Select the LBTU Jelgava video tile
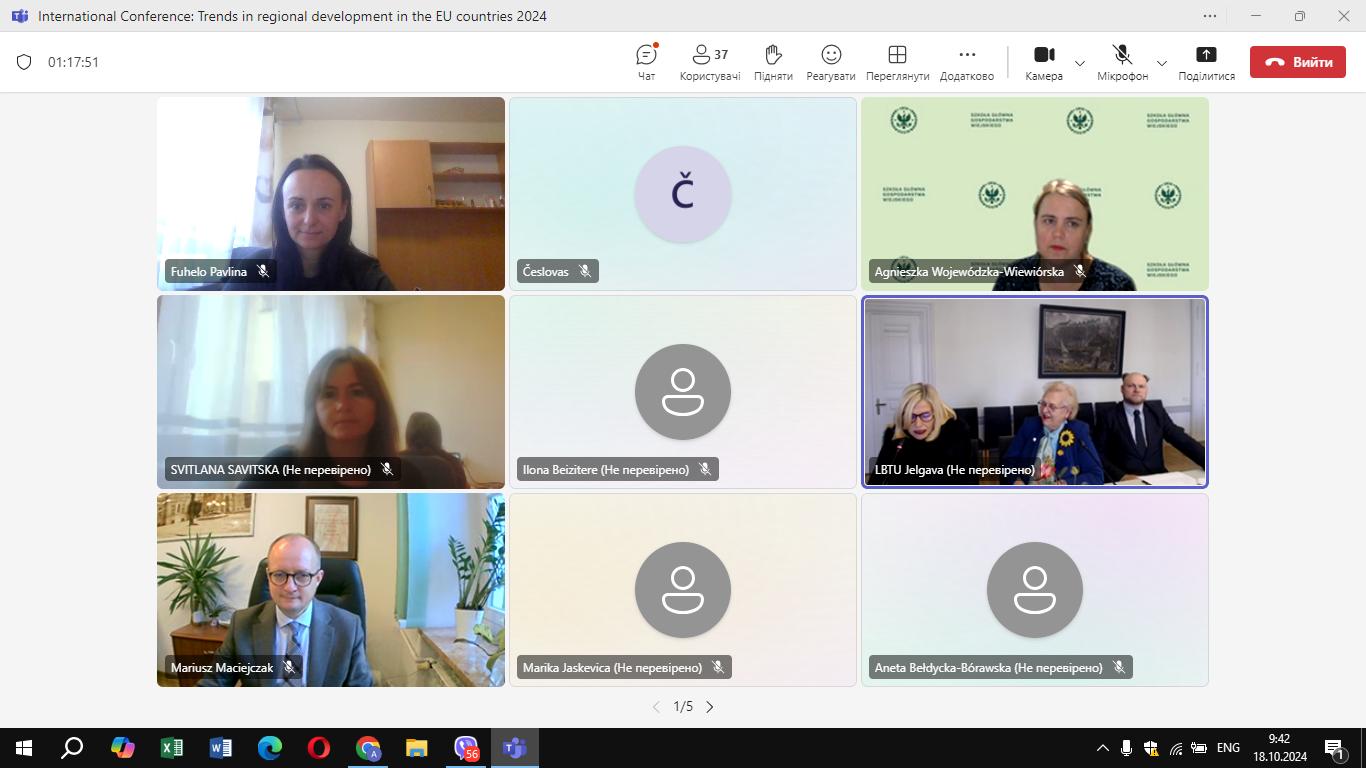Image resolution: width=1366 pixels, height=768 pixels. pos(1034,391)
